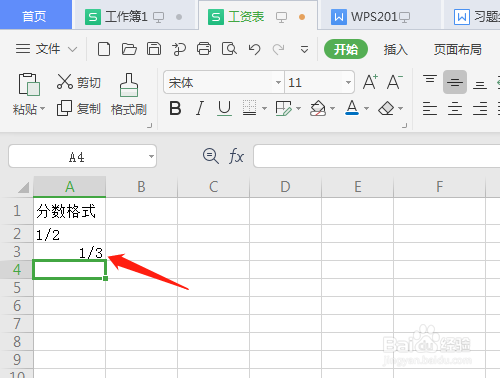Open clipboard group dialog launcher
Screen dimensions: 500x378
150,125
